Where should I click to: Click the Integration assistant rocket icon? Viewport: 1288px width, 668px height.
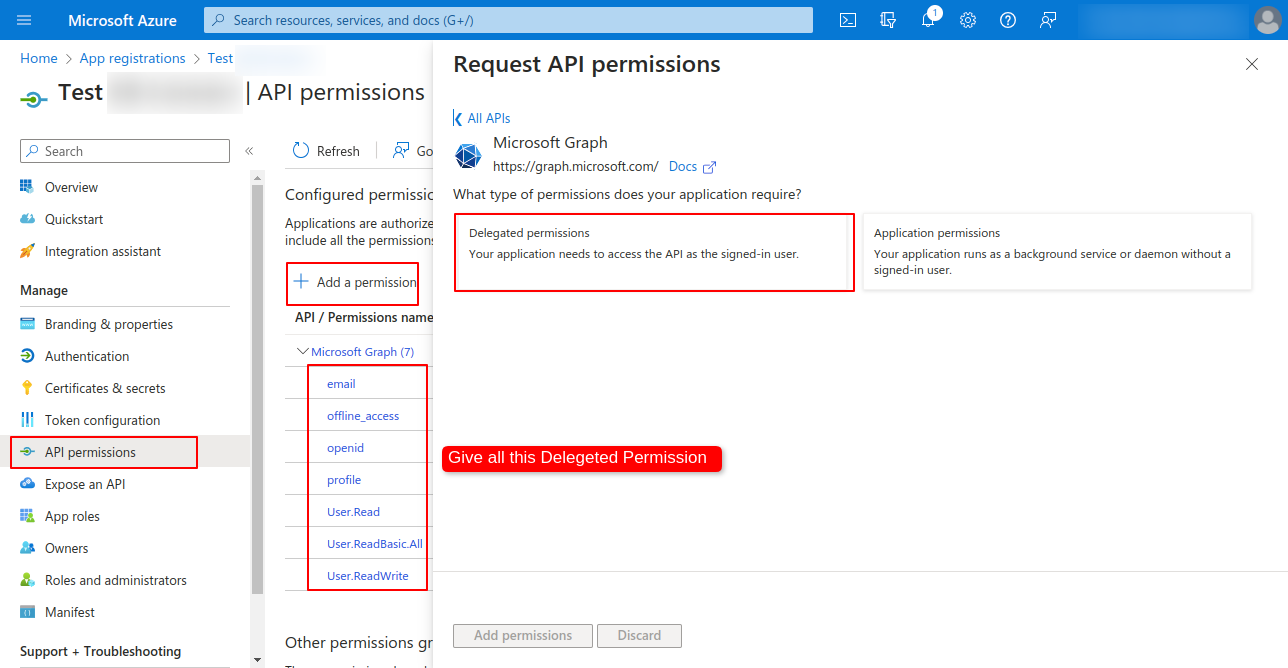coord(27,251)
